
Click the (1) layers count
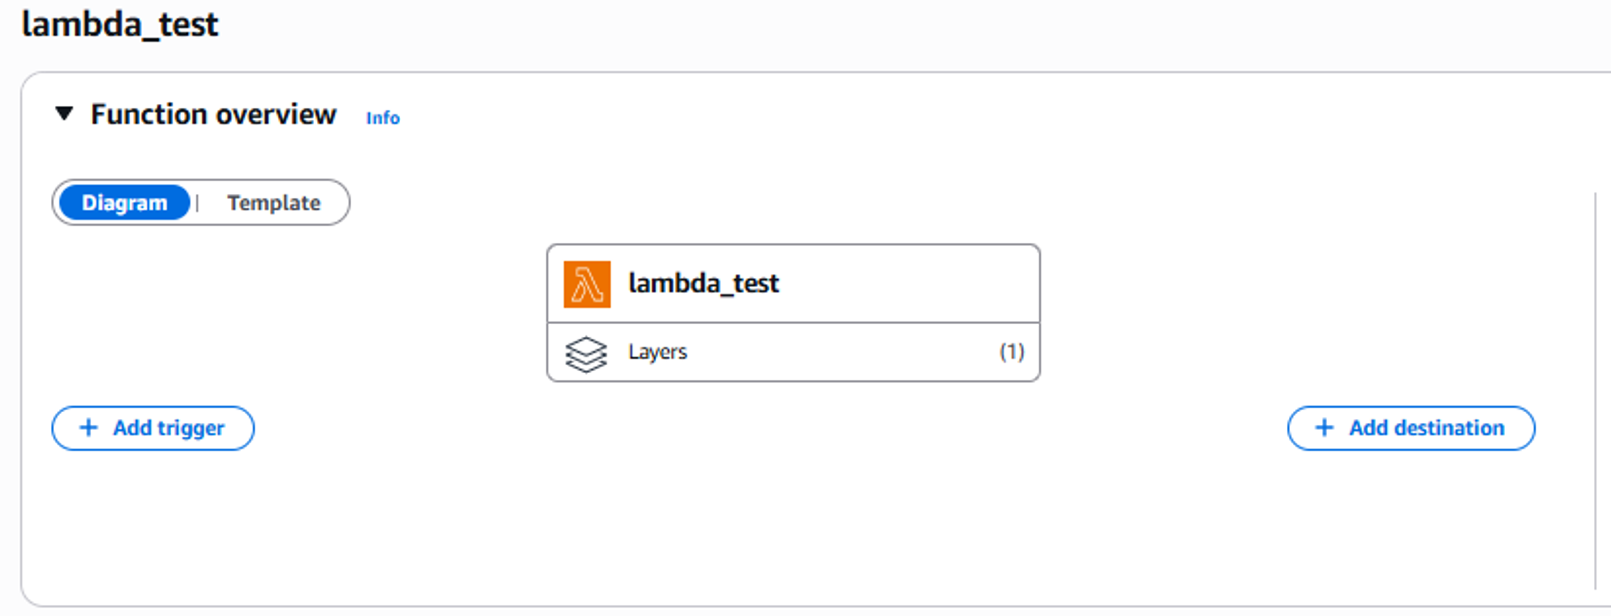tap(1011, 352)
